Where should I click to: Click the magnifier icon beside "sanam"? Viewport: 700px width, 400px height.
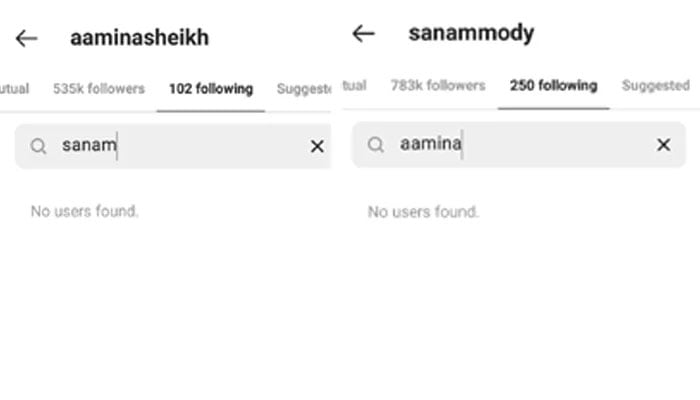[38, 147]
